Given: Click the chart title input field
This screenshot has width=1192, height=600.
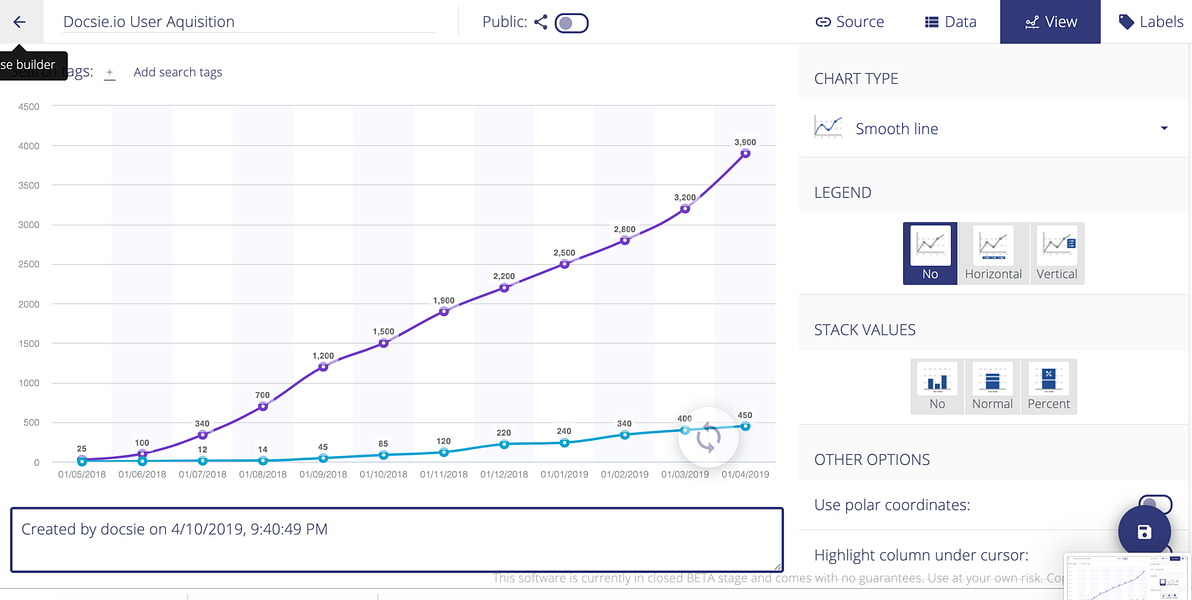Looking at the screenshot, I should click(249, 22).
